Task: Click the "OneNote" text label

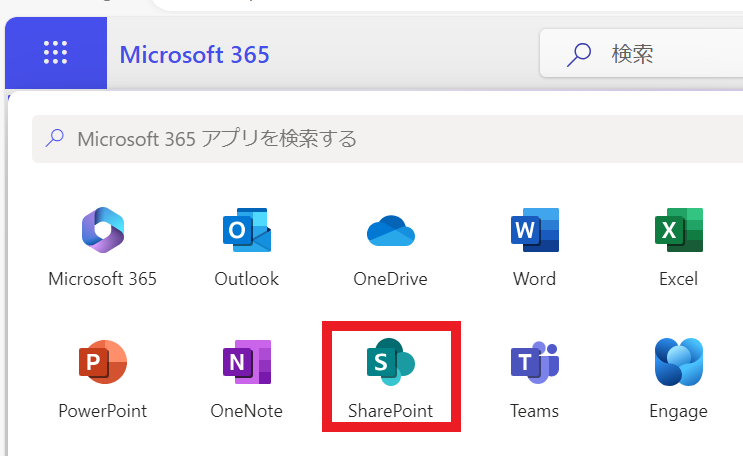Action: point(246,410)
